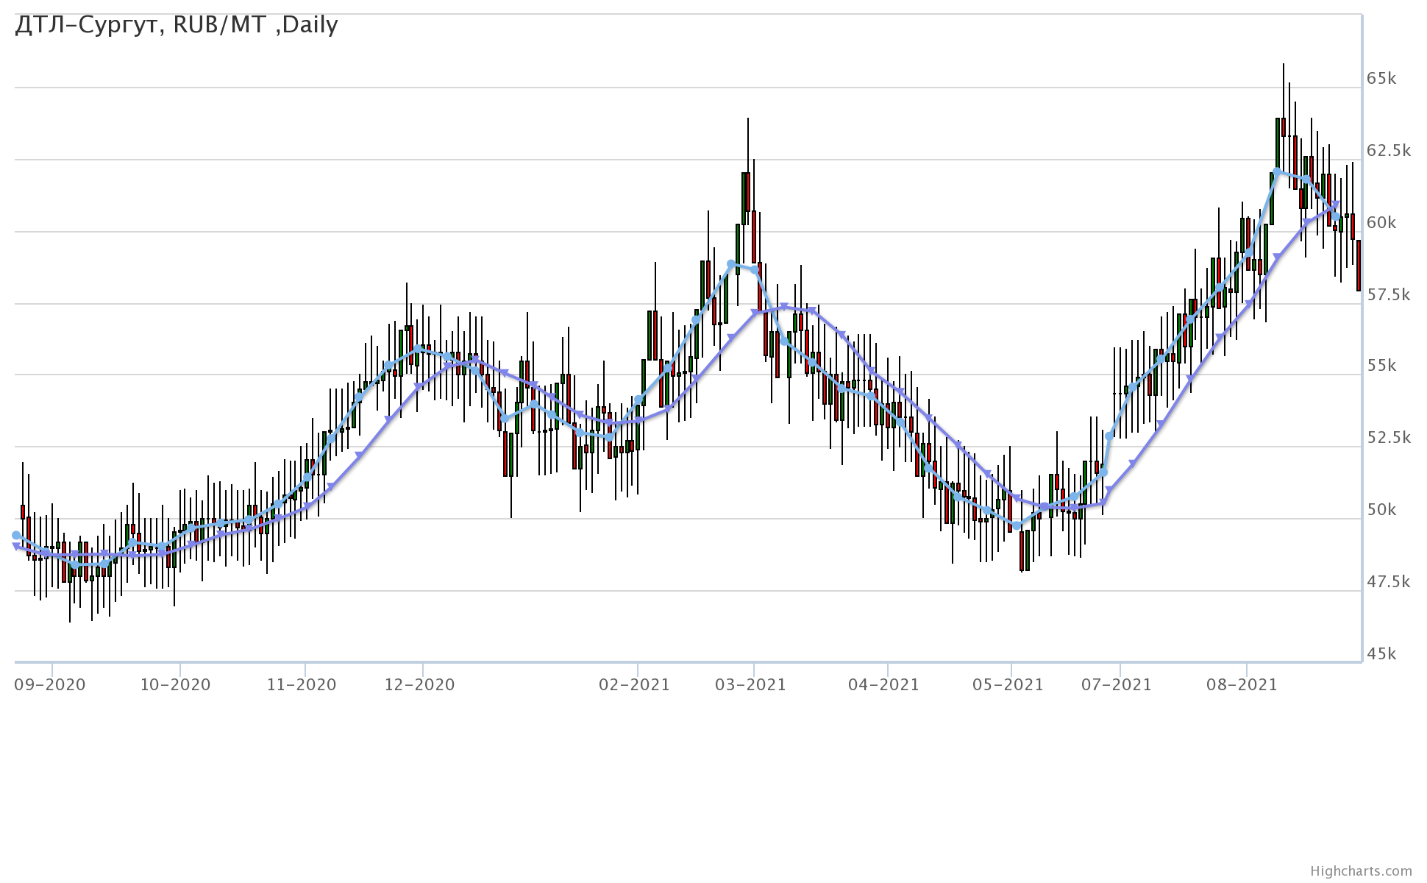Click the 02-2021 date axis label

tap(634, 685)
